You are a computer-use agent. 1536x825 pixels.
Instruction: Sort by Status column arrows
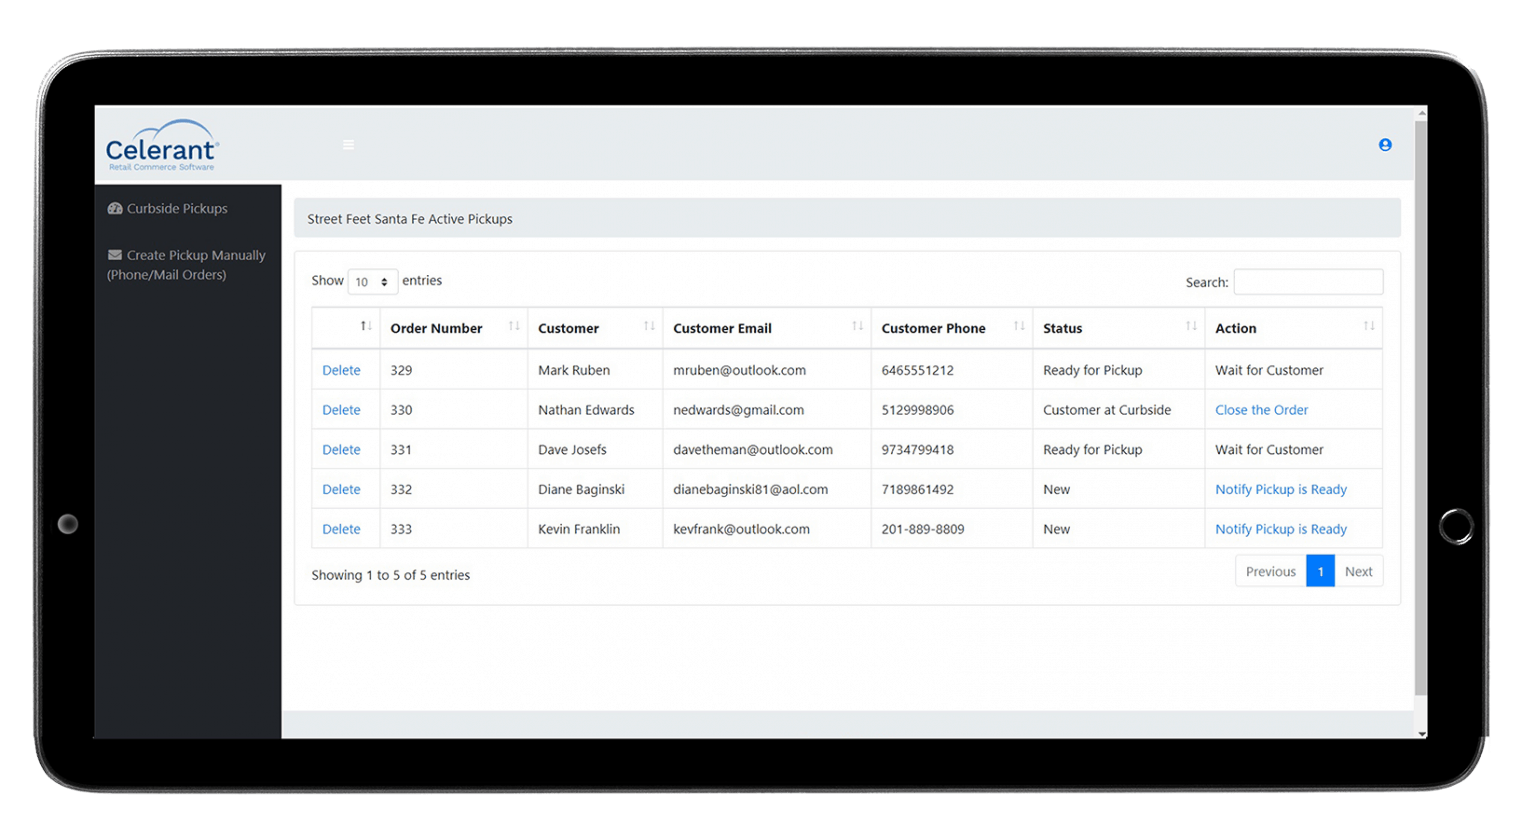tap(1191, 327)
